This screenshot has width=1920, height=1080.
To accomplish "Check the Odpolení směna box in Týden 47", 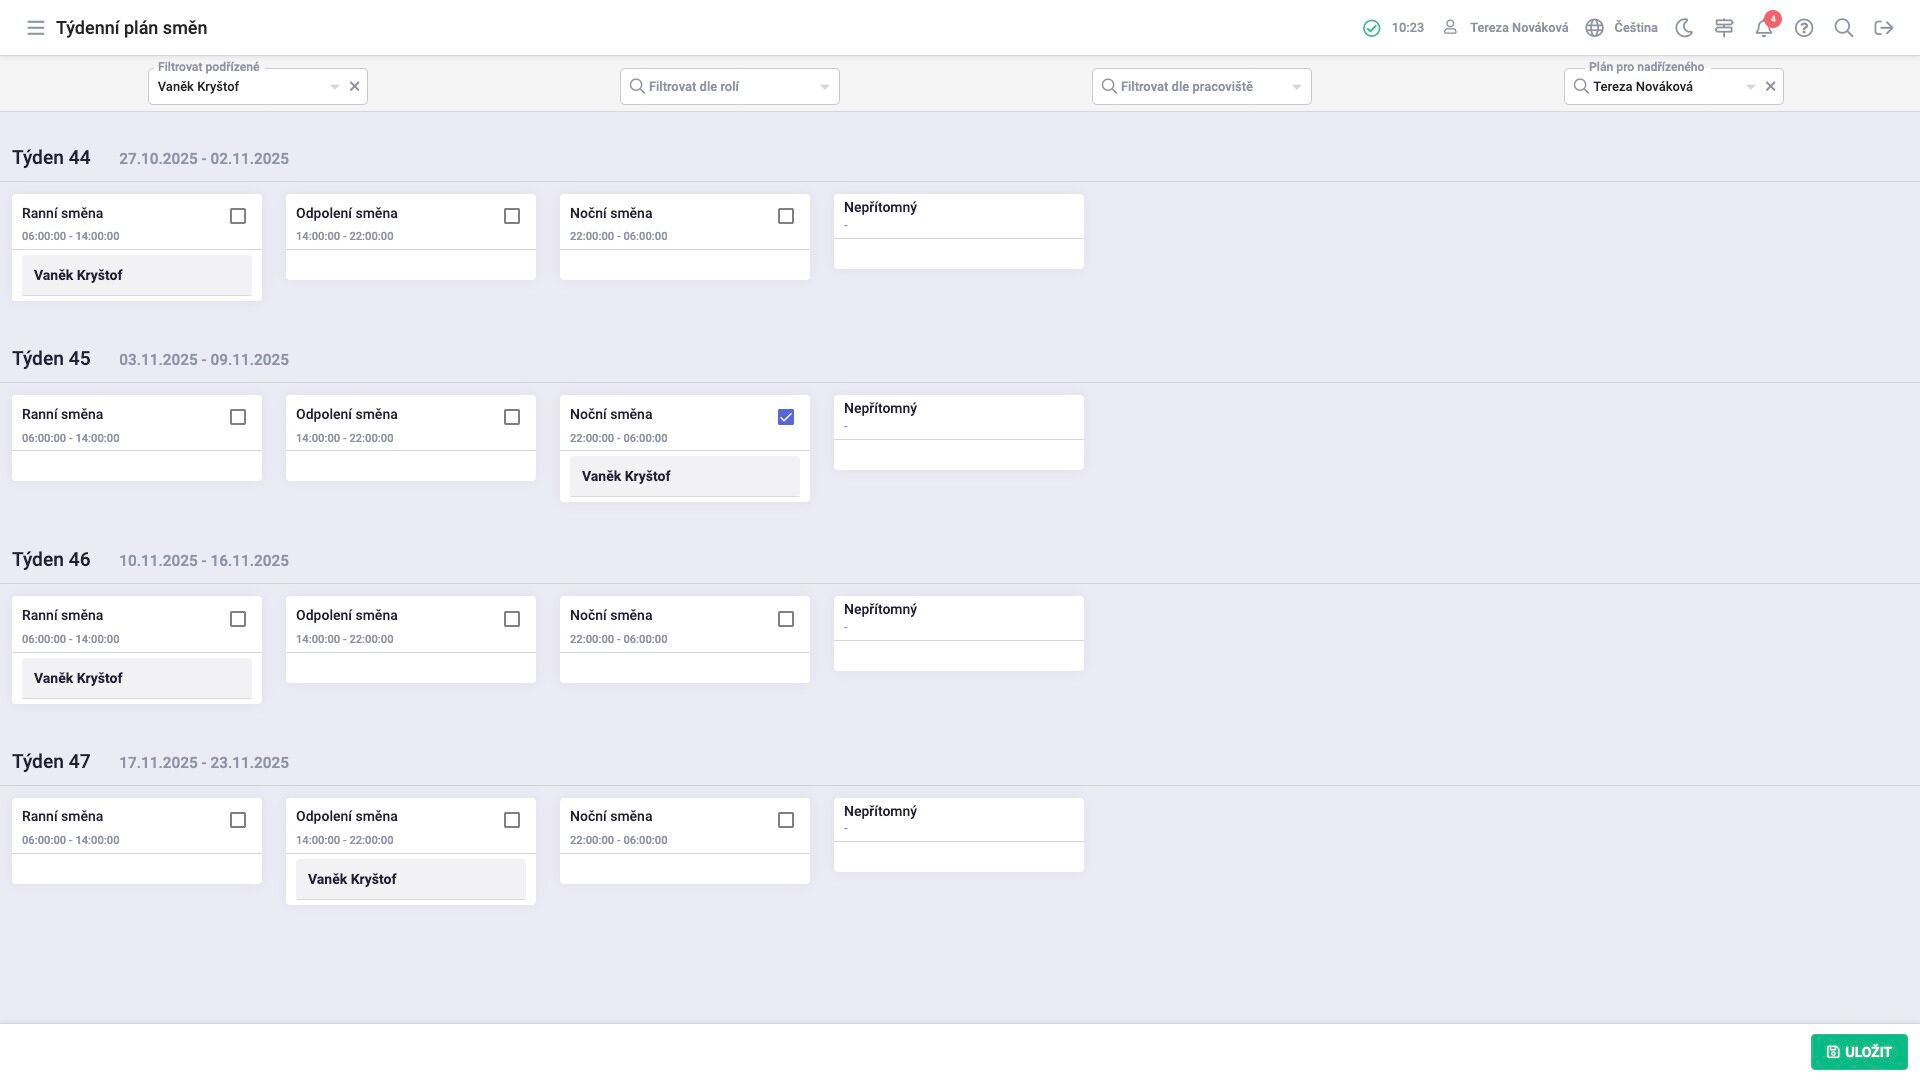I will [512, 820].
